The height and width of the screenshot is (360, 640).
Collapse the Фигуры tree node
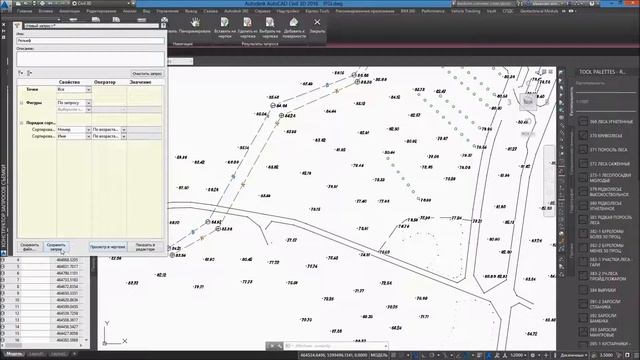(x=22, y=103)
